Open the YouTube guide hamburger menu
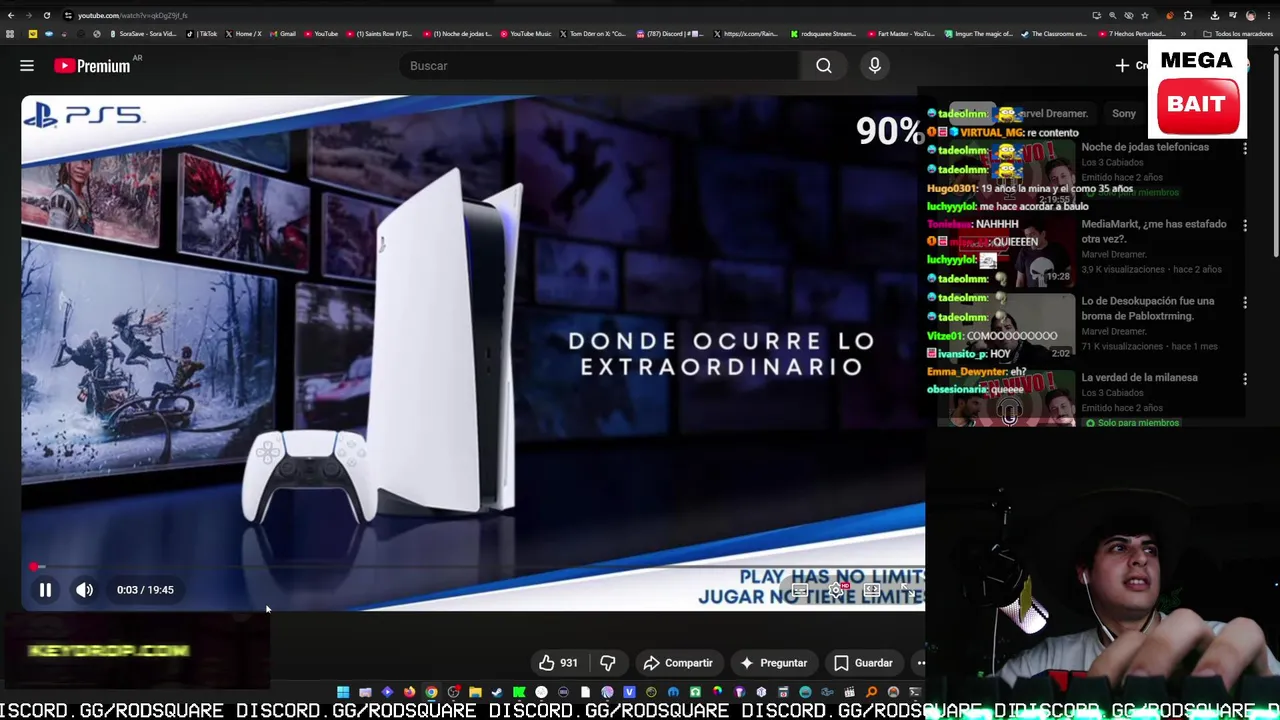1280x720 pixels. pyautogui.click(x=27, y=66)
